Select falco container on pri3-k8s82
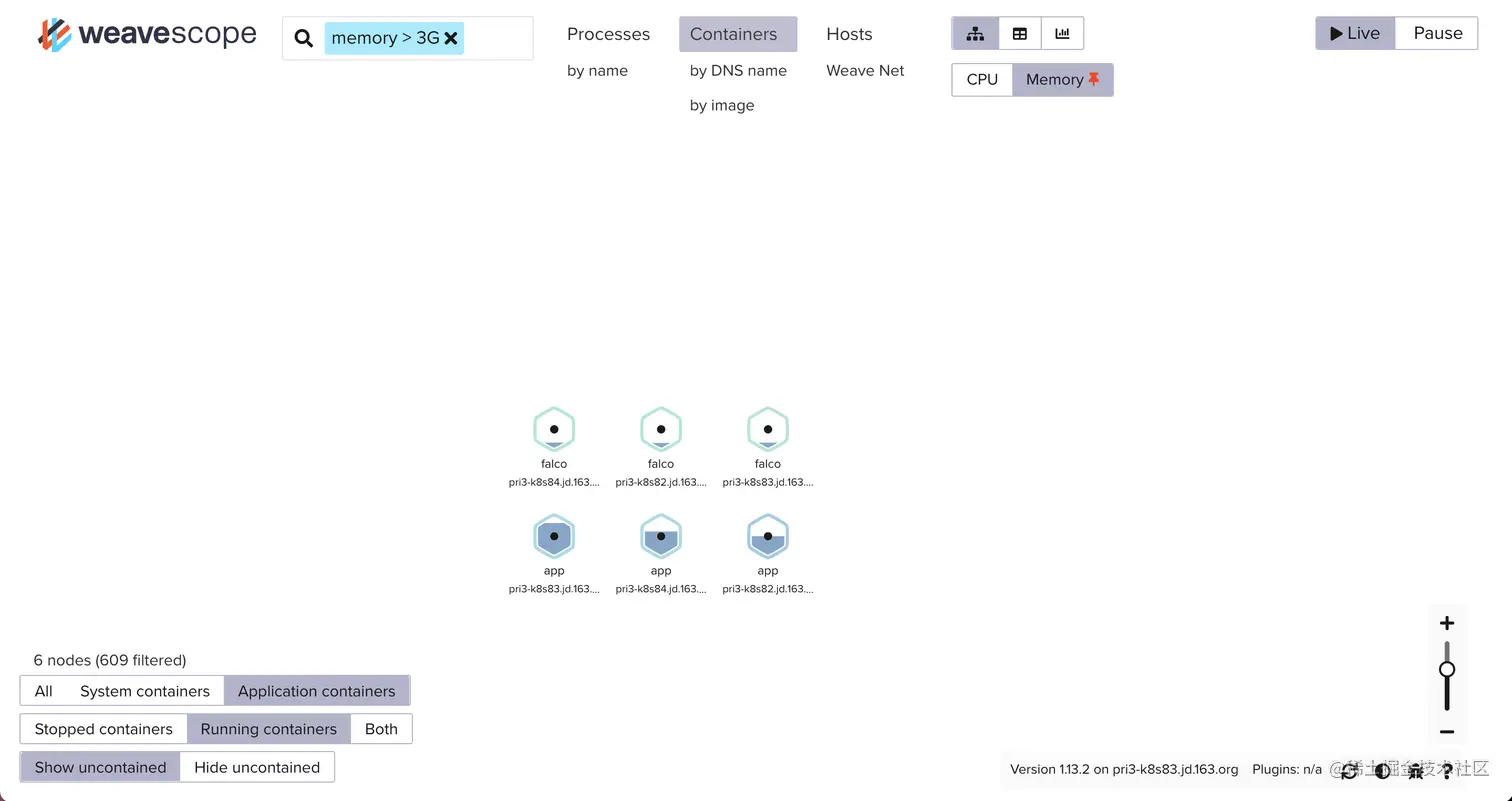 click(661, 429)
